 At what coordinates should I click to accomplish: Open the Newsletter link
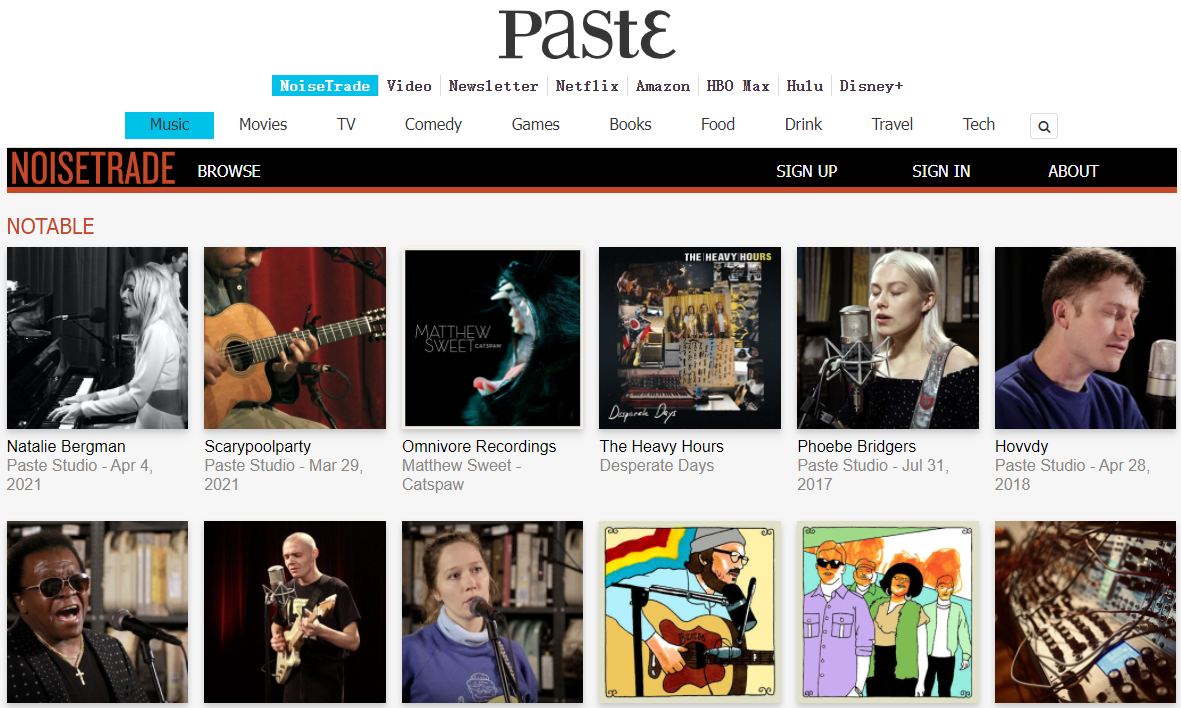pos(493,86)
